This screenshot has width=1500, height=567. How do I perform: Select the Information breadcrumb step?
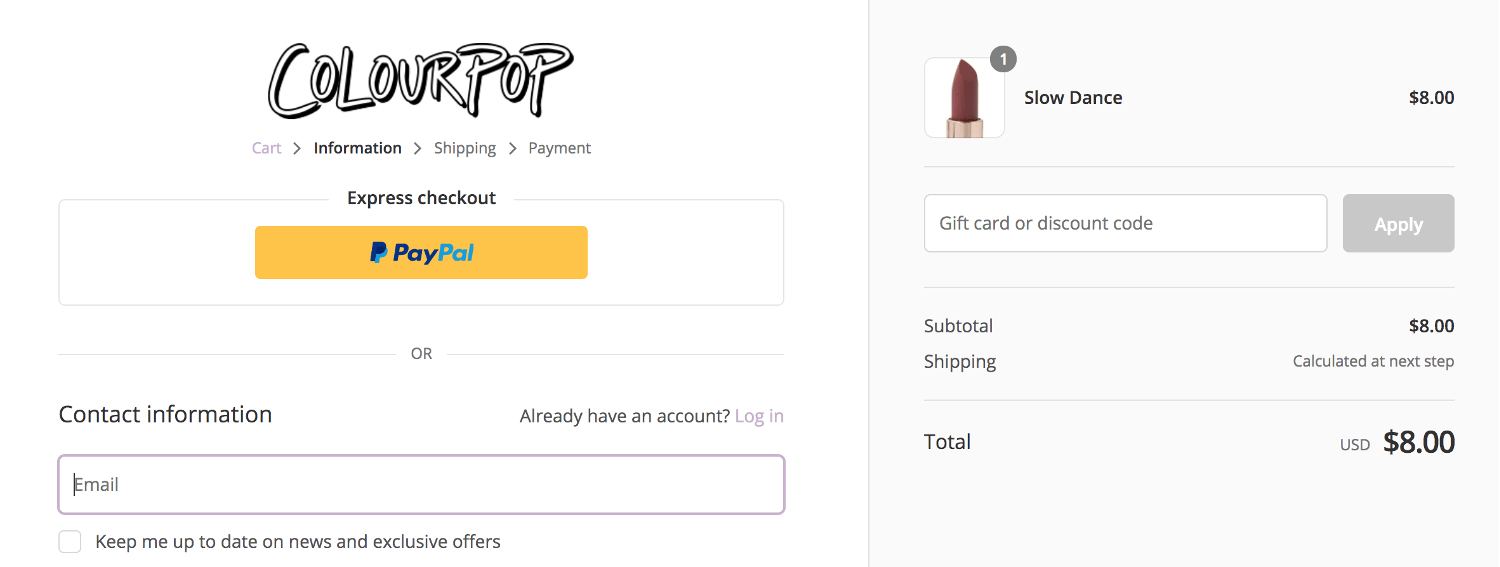(x=357, y=148)
